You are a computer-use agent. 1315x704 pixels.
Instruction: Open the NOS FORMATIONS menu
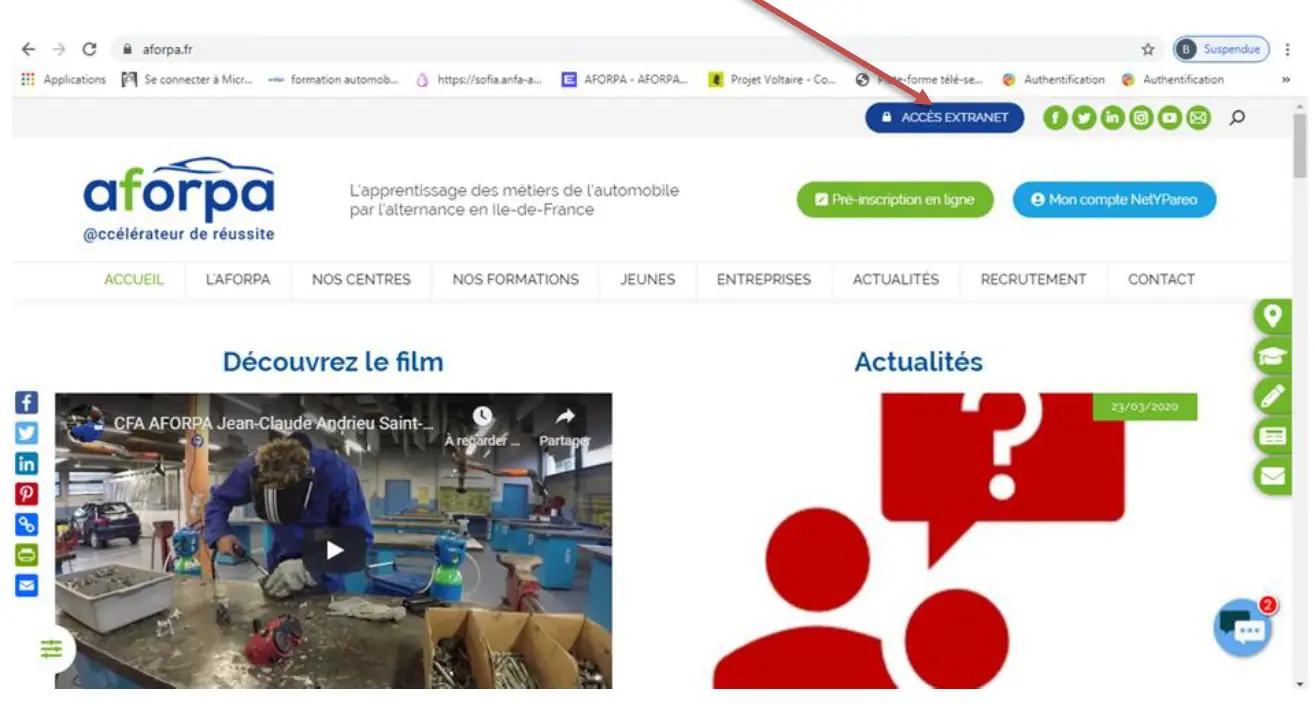point(515,280)
